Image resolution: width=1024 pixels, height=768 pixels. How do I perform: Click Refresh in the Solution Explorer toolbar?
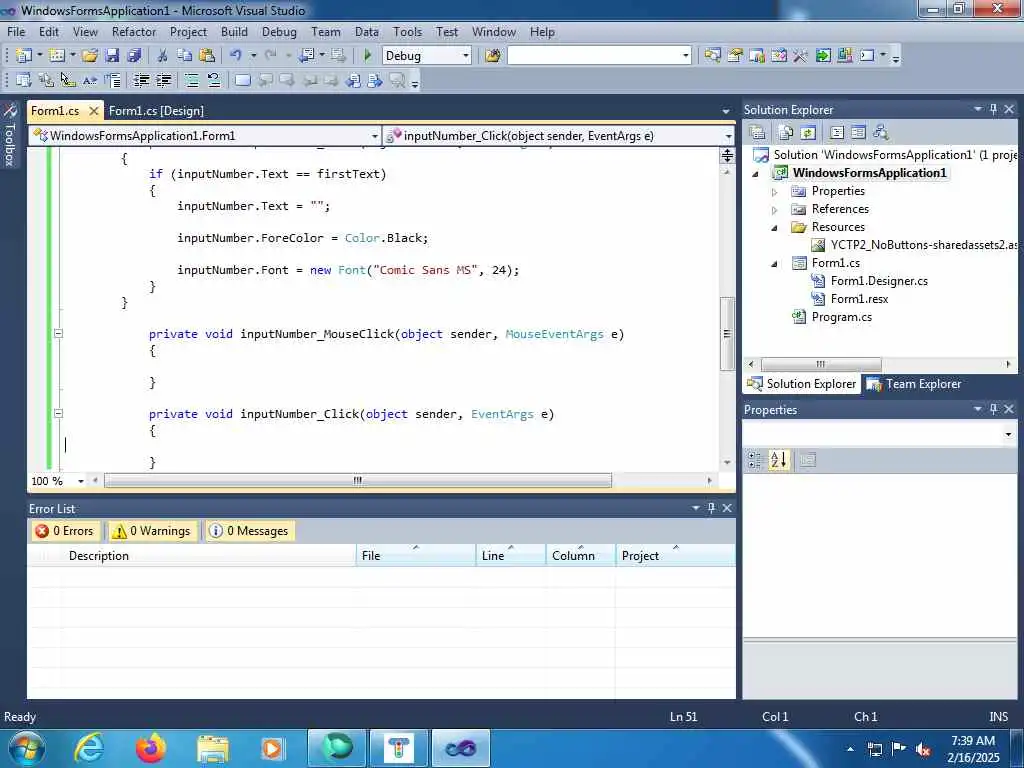click(808, 133)
